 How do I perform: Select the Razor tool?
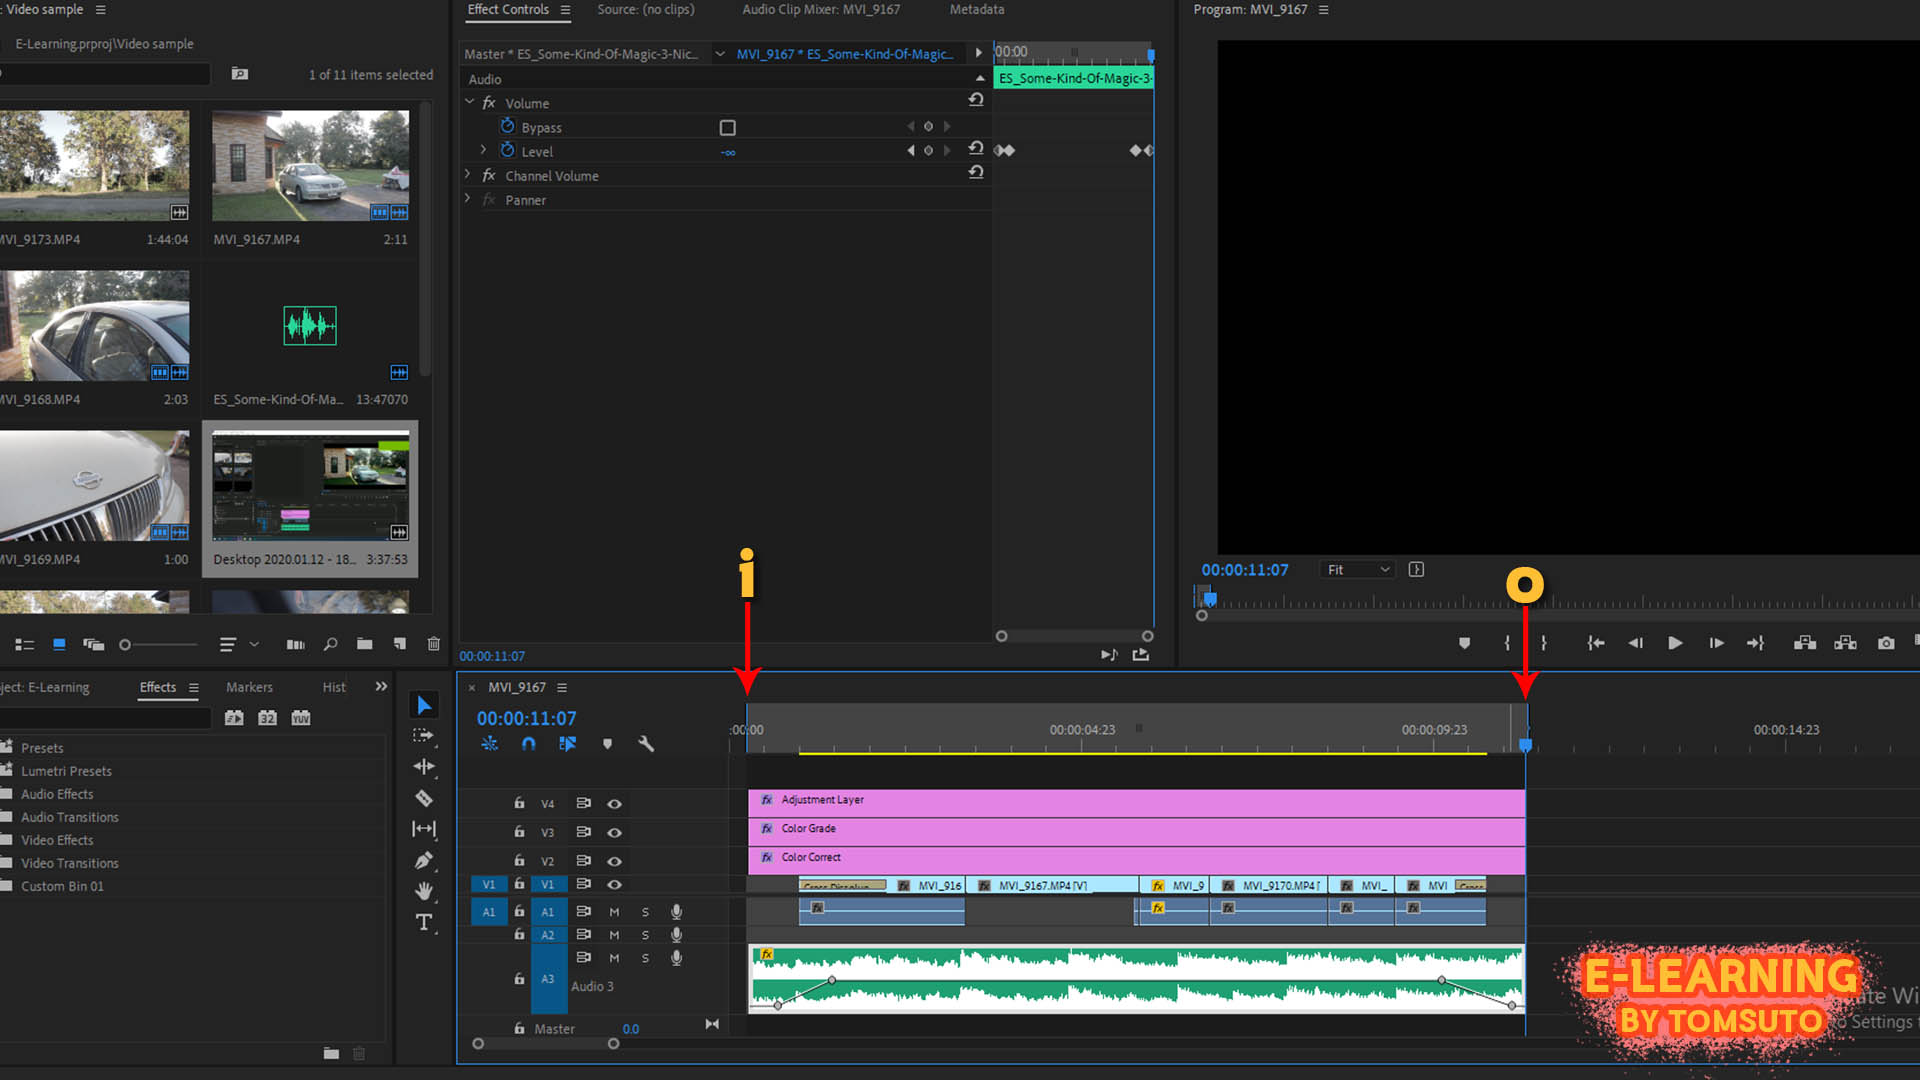click(x=424, y=798)
